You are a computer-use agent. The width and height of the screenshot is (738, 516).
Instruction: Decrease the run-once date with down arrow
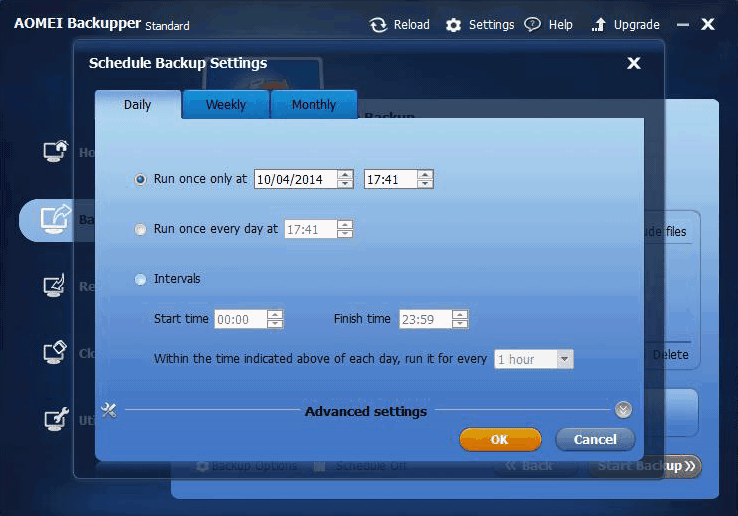coord(345,184)
